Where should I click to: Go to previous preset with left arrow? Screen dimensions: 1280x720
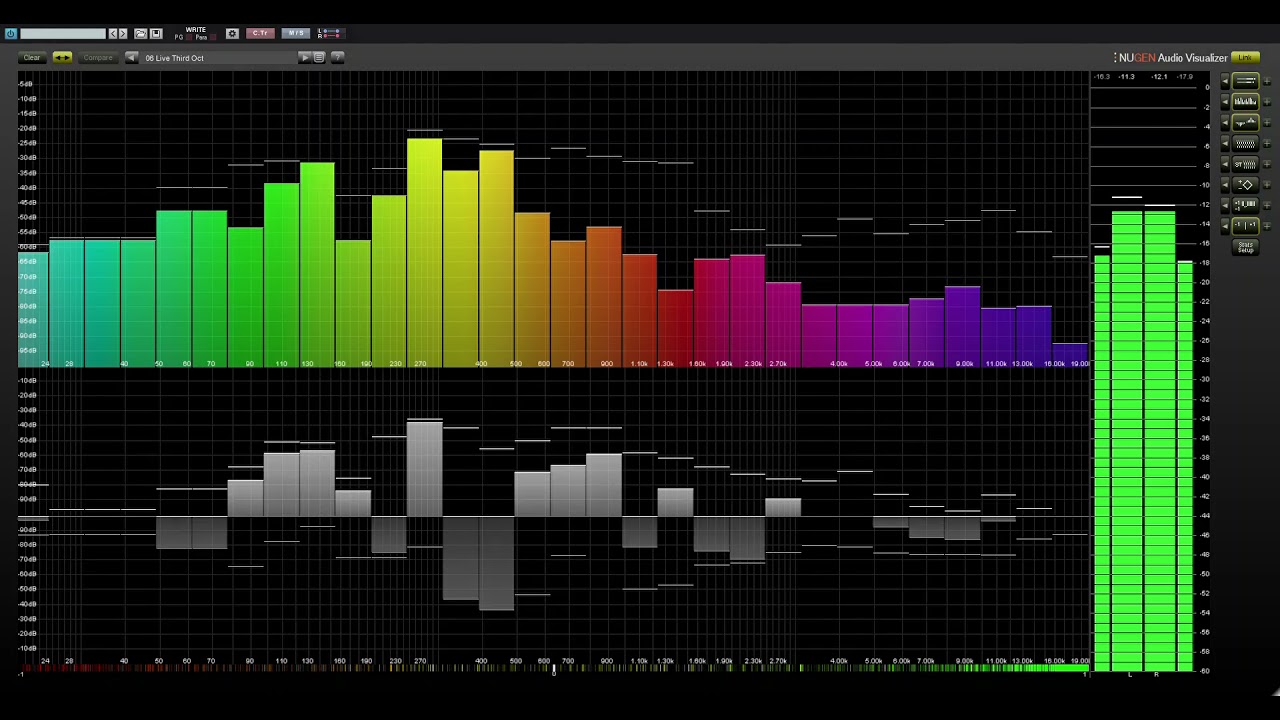click(x=131, y=58)
